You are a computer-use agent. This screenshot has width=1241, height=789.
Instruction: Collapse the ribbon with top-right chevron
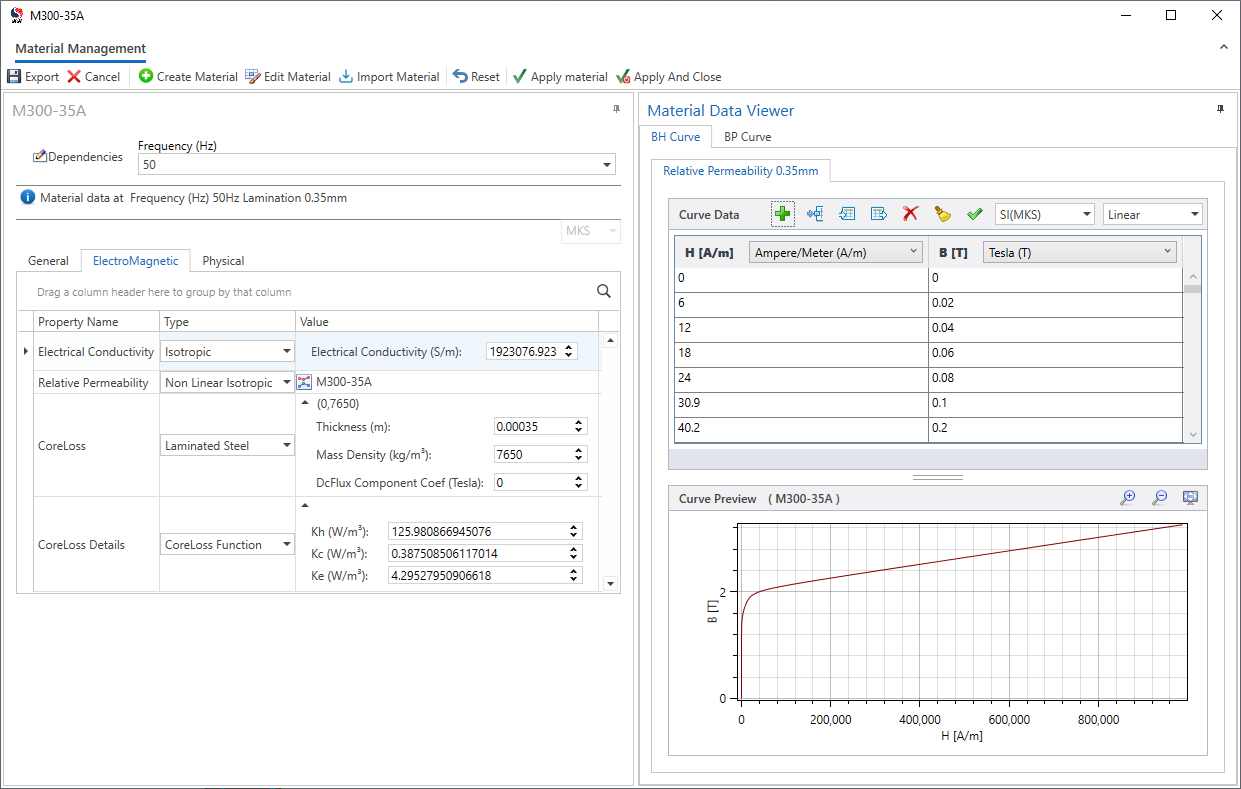(x=1223, y=47)
